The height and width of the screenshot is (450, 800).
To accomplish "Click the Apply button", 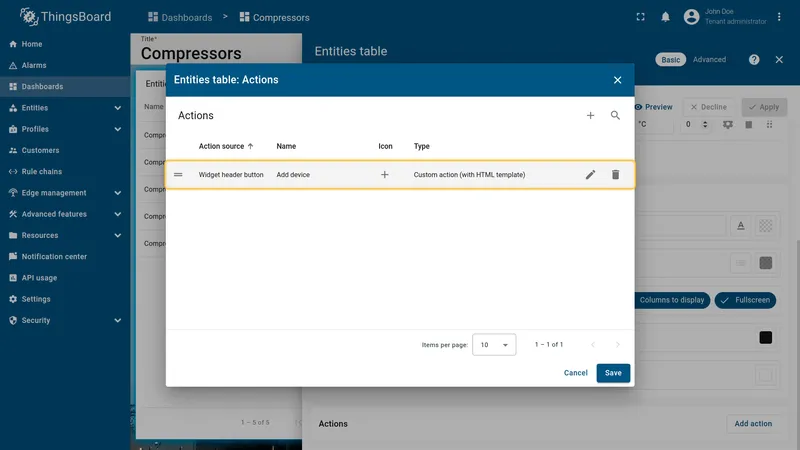I will (x=764, y=107).
